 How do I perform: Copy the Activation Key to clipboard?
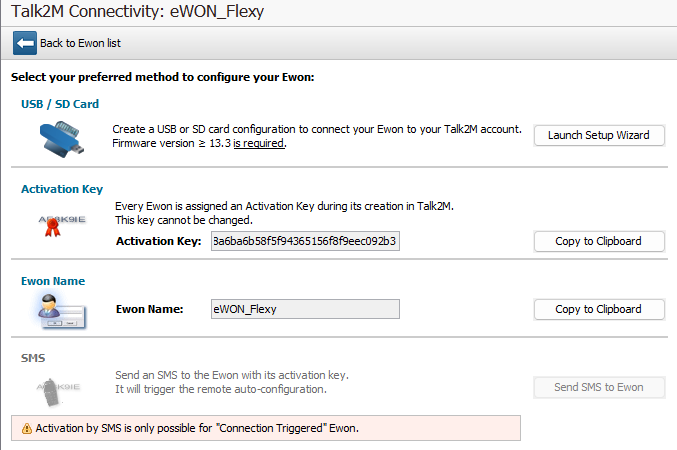(x=598, y=241)
